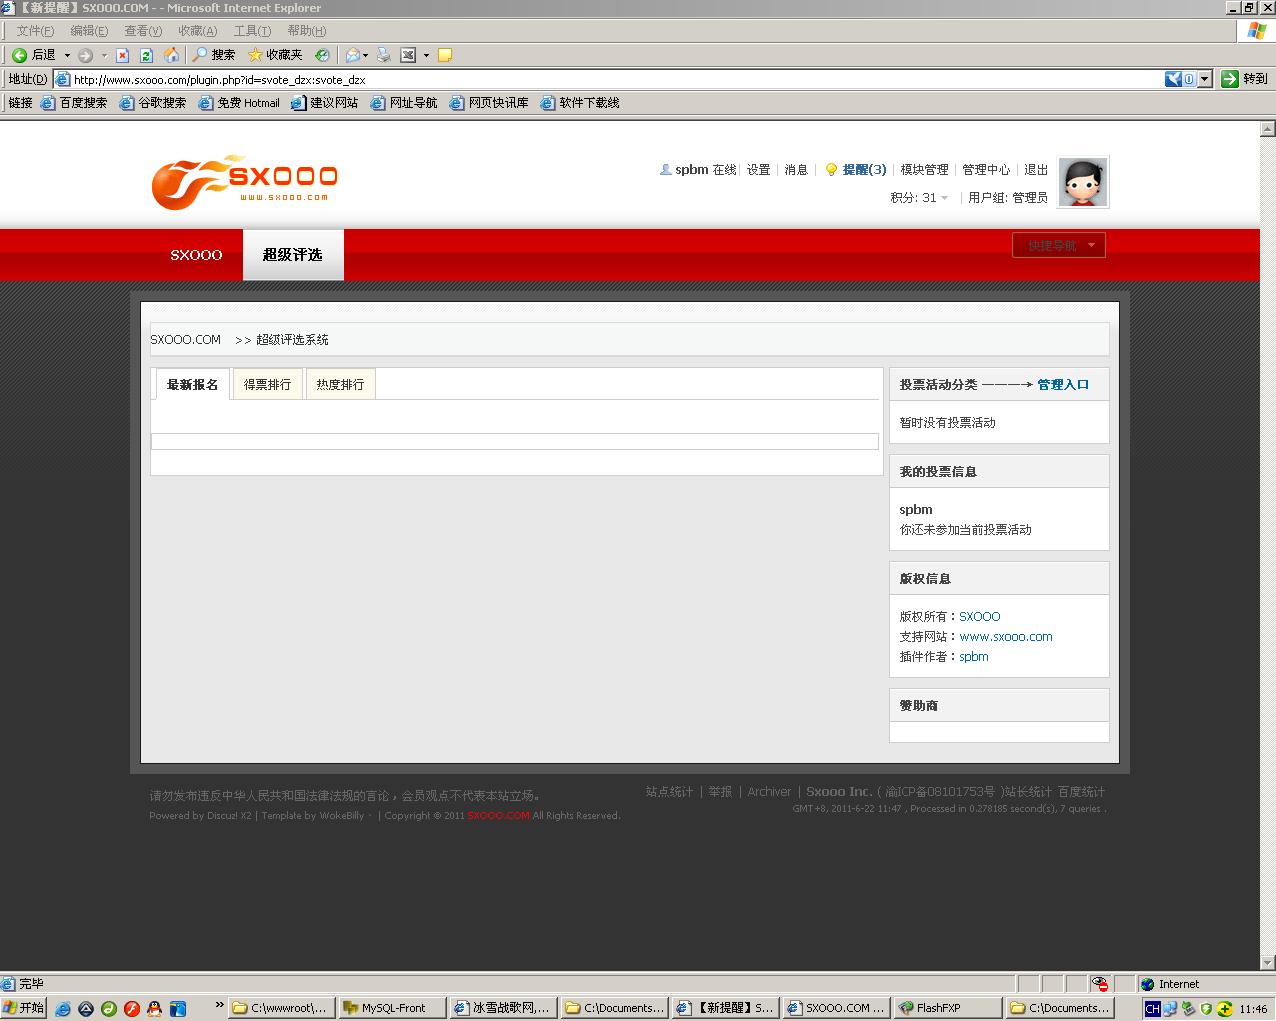Select the 超级评选 navigation tab
The height and width of the screenshot is (1021, 1276).
[x=293, y=255]
